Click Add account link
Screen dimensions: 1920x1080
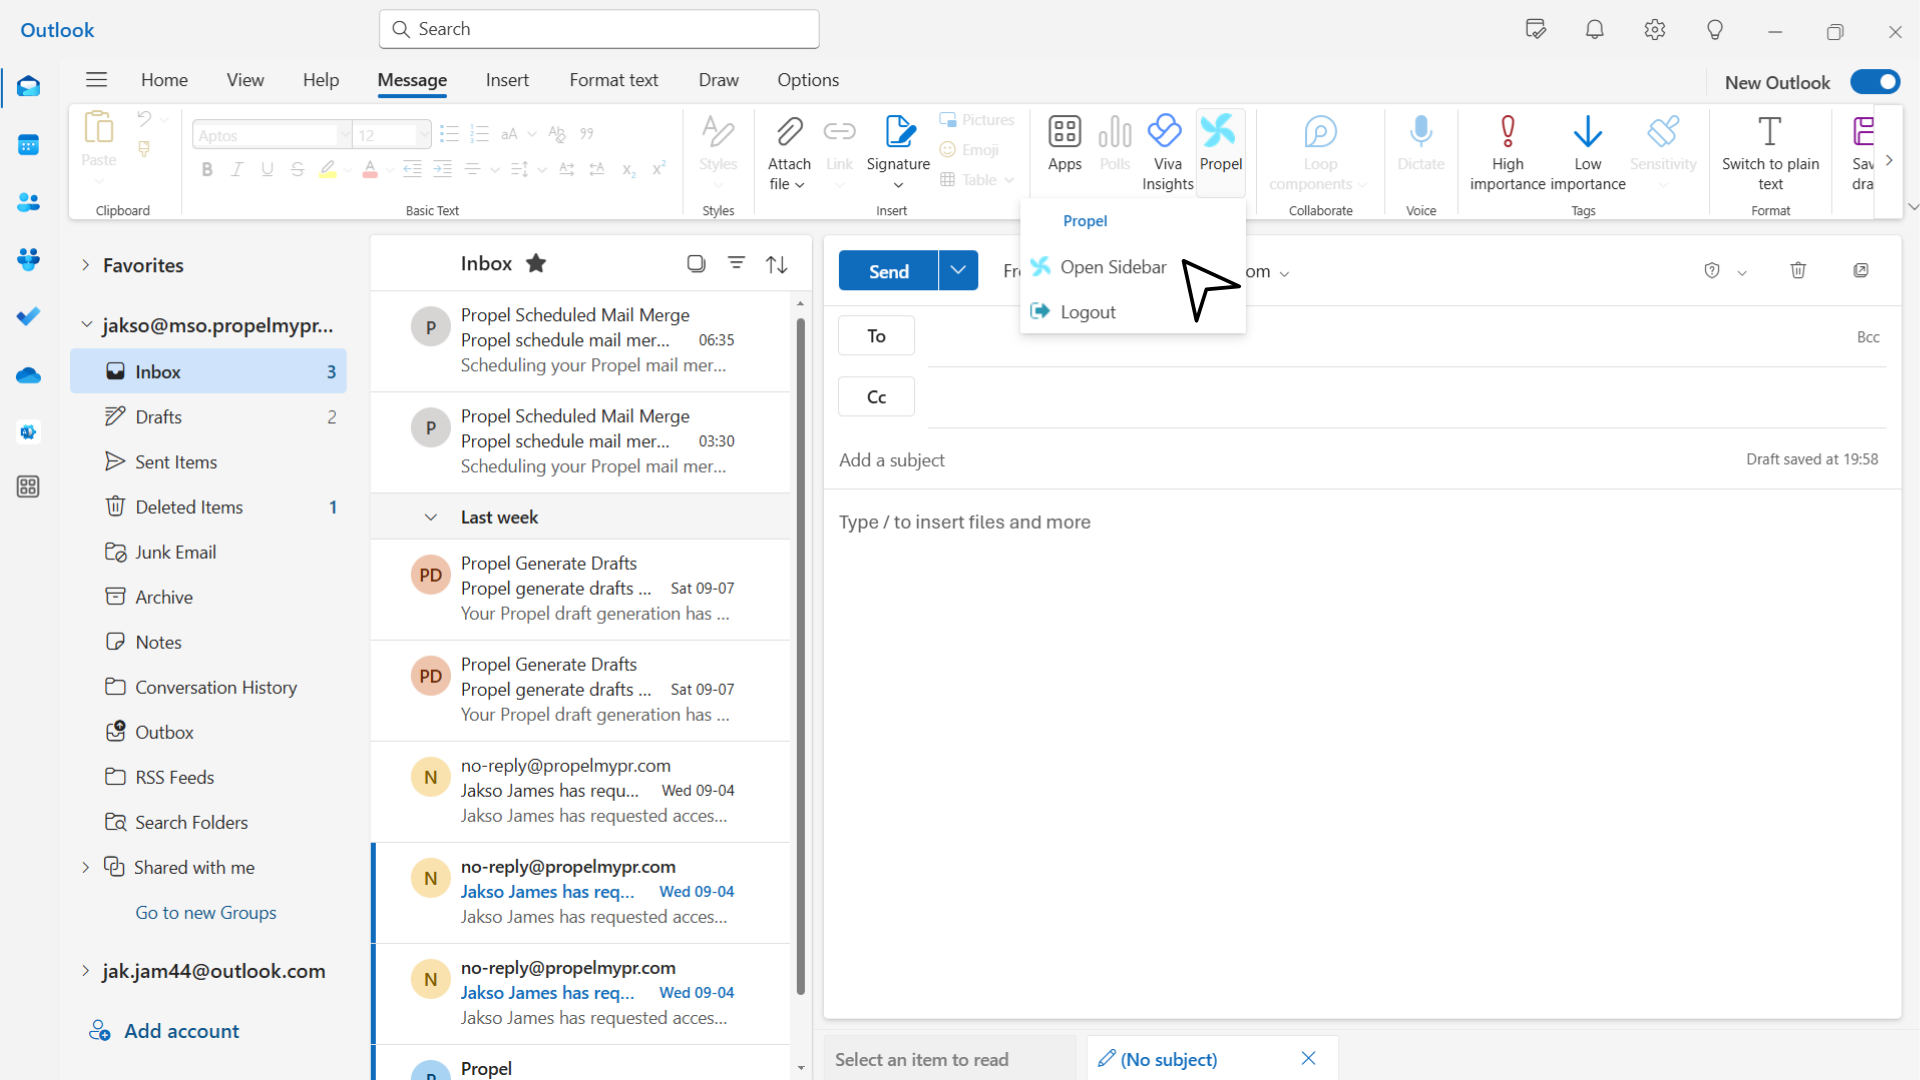(164, 1031)
